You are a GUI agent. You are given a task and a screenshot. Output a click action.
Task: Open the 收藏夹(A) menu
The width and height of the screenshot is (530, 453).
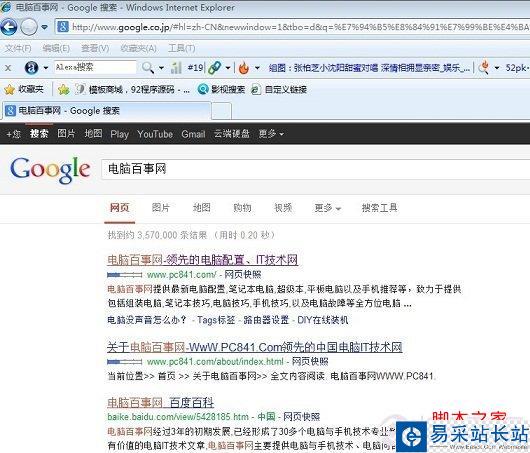pyautogui.click(x=139, y=48)
